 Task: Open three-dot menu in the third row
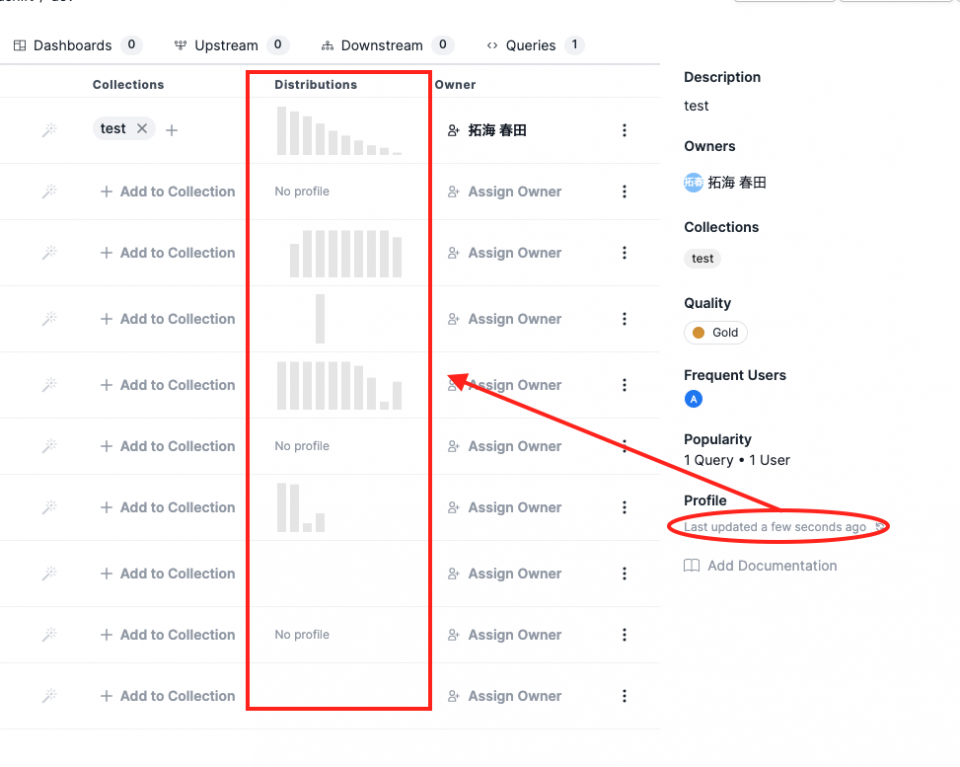pyautogui.click(x=624, y=253)
